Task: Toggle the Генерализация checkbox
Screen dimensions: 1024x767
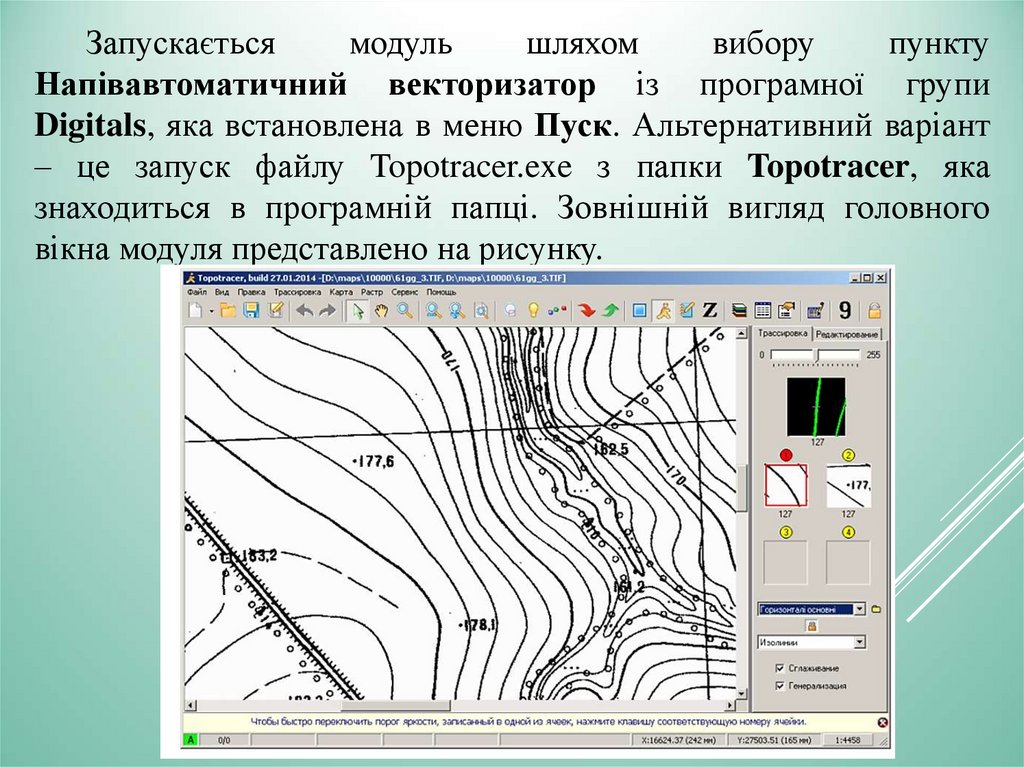Action: [779, 686]
